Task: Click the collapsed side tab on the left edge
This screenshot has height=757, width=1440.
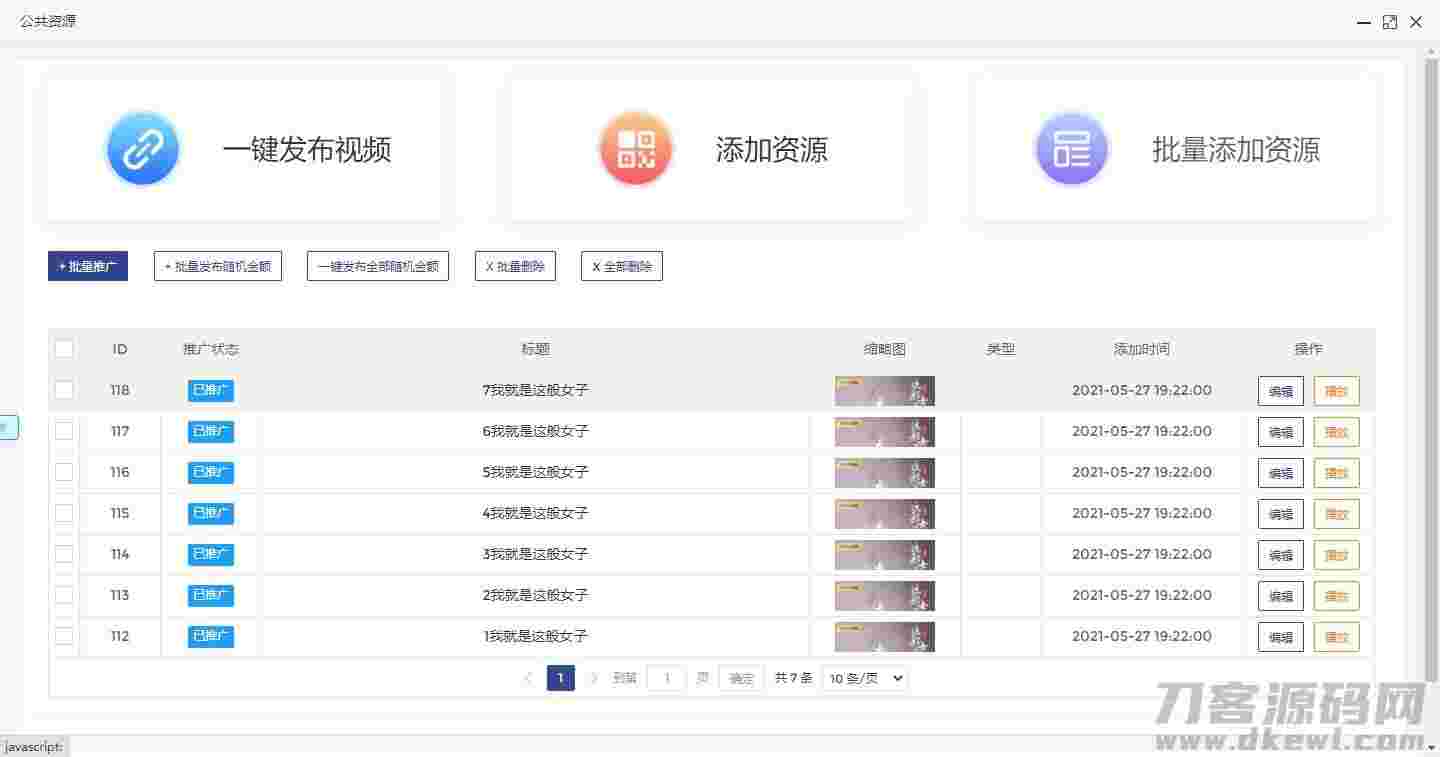Action: point(10,426)
